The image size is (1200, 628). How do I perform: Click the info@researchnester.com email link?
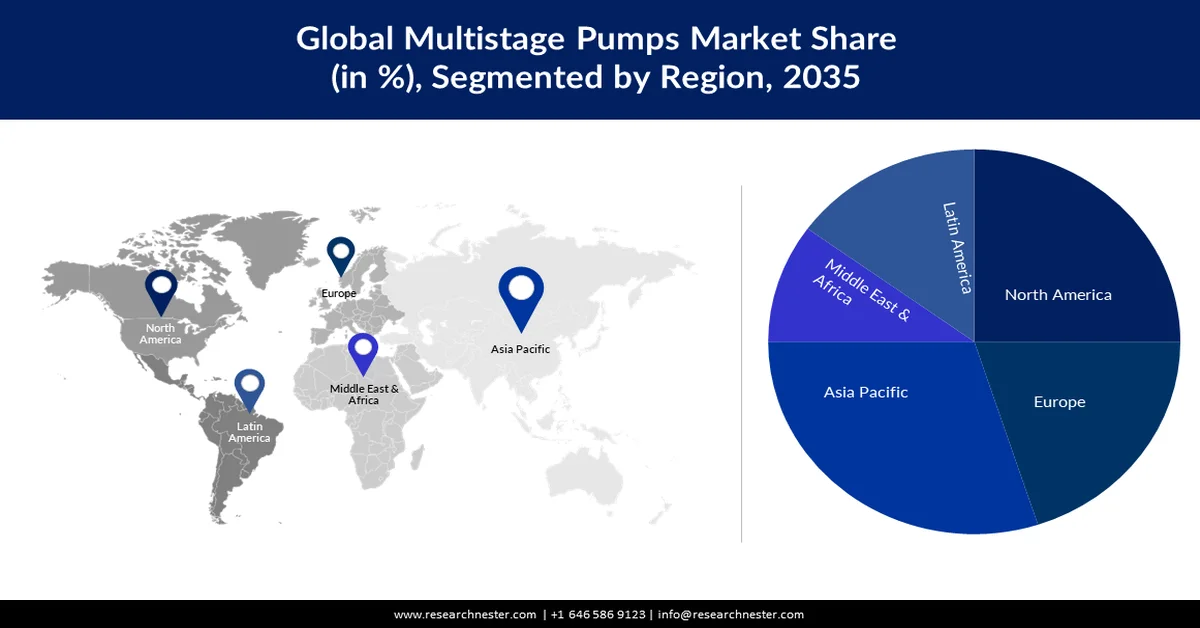coord(731,615)
